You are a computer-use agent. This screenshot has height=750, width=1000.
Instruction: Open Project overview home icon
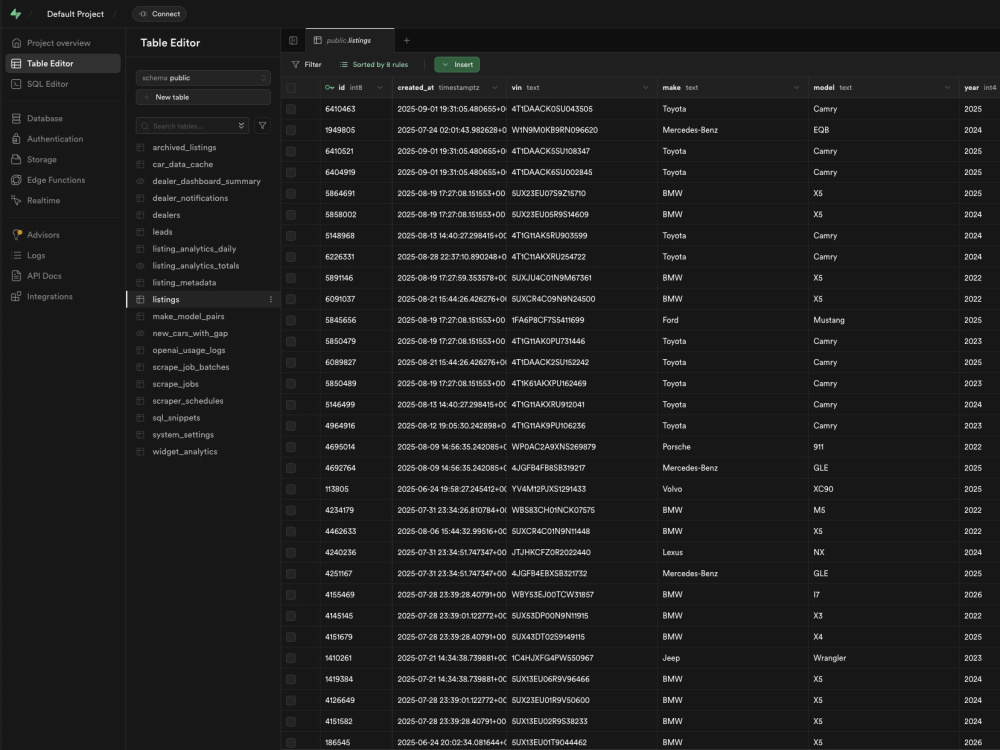click(x=17, y=43)
